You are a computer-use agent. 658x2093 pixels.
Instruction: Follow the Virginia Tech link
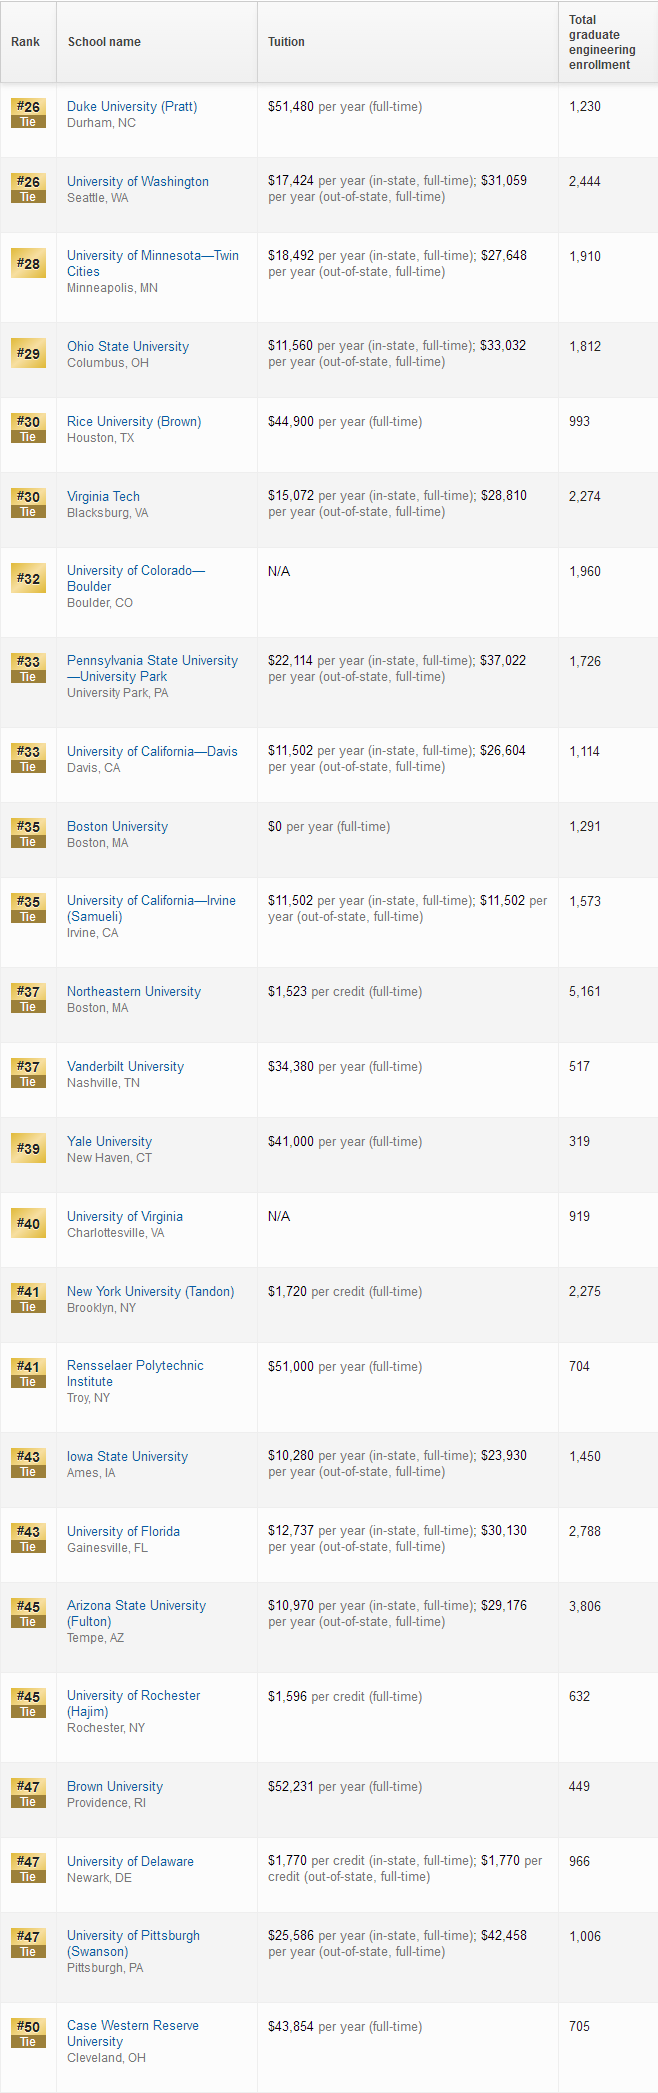(103, 497)
